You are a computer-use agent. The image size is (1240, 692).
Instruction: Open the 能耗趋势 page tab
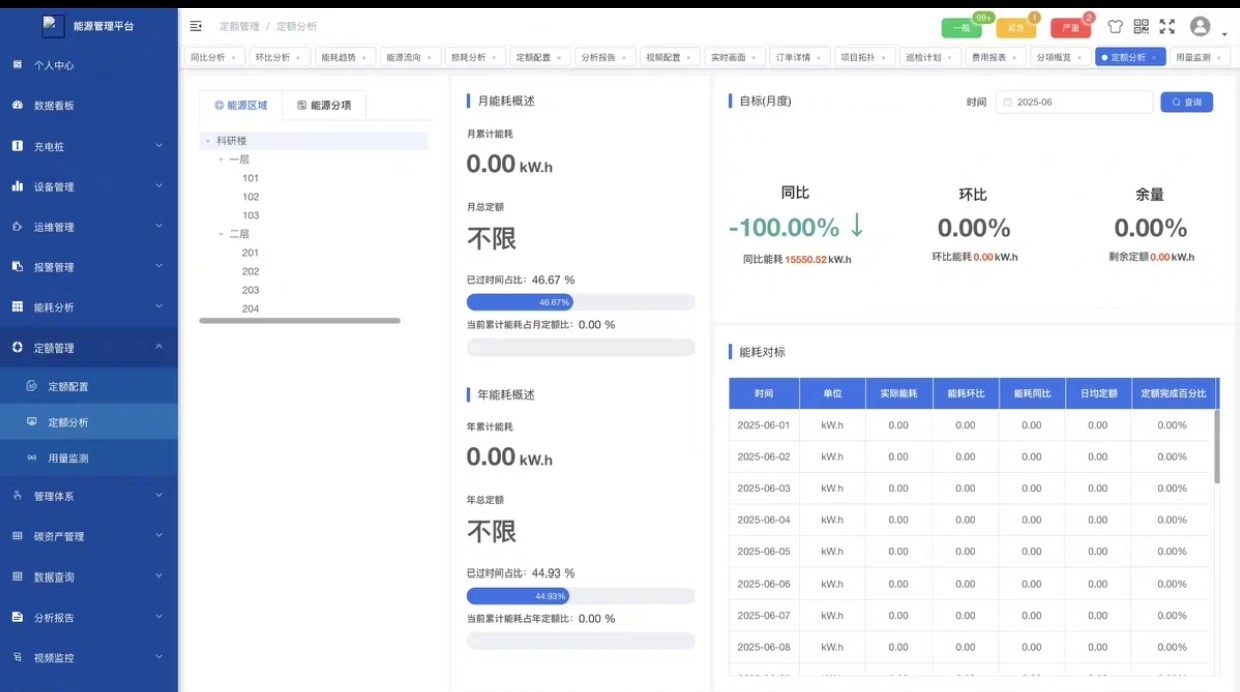click(337, 58)
